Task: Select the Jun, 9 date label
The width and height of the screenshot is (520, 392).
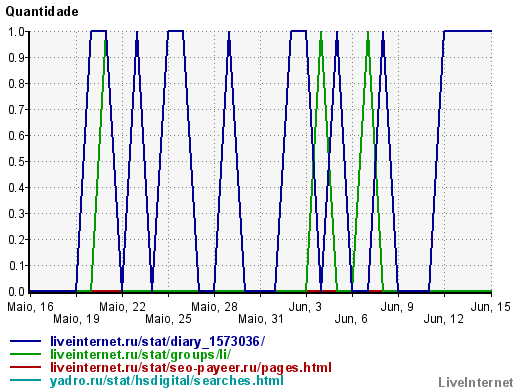Action: pos(397,307)
